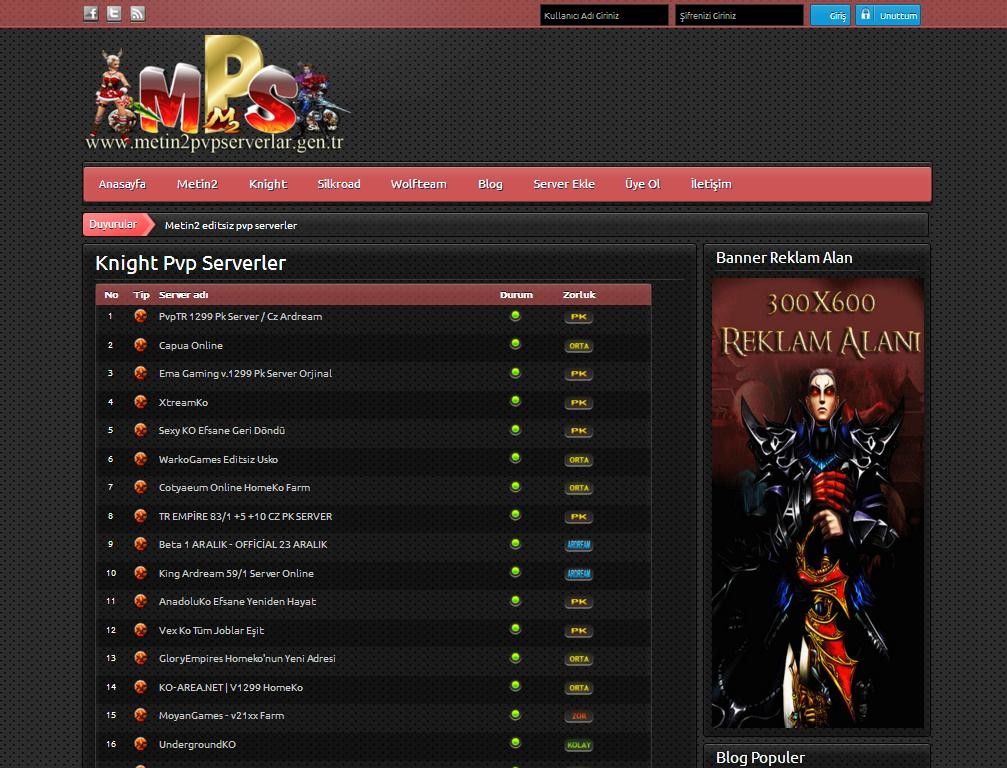Click Knight type icon for PvpTR 1299
Viewport: 1007px width, 768px height.
(x=141, y=316)
